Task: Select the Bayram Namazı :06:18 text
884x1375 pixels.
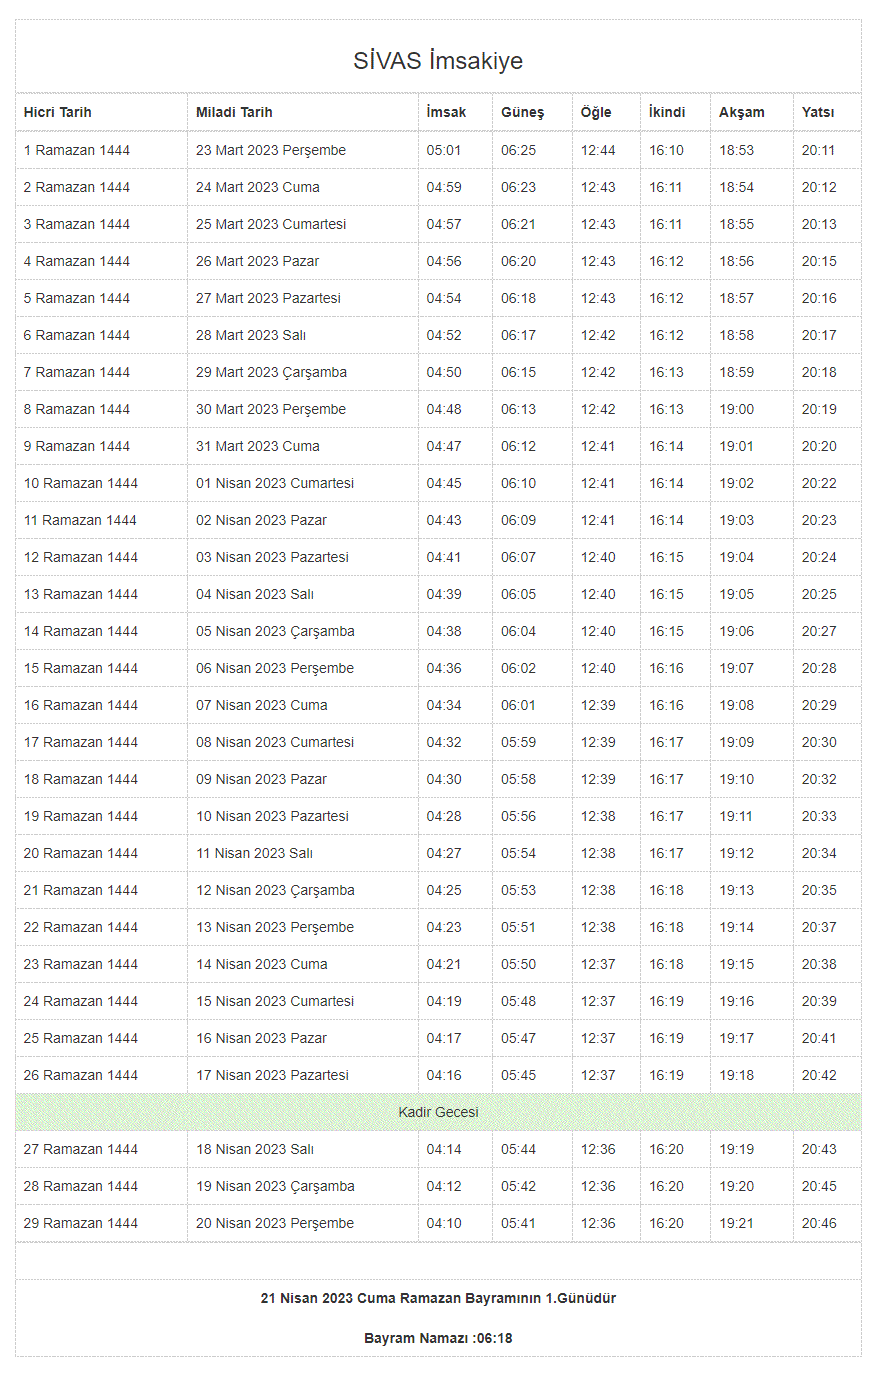Action: tap(438, 1338)
